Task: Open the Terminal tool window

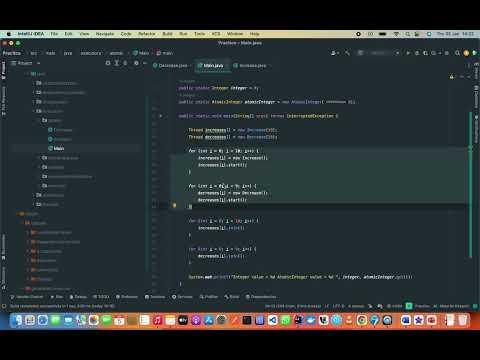Action: coord(155,297)
